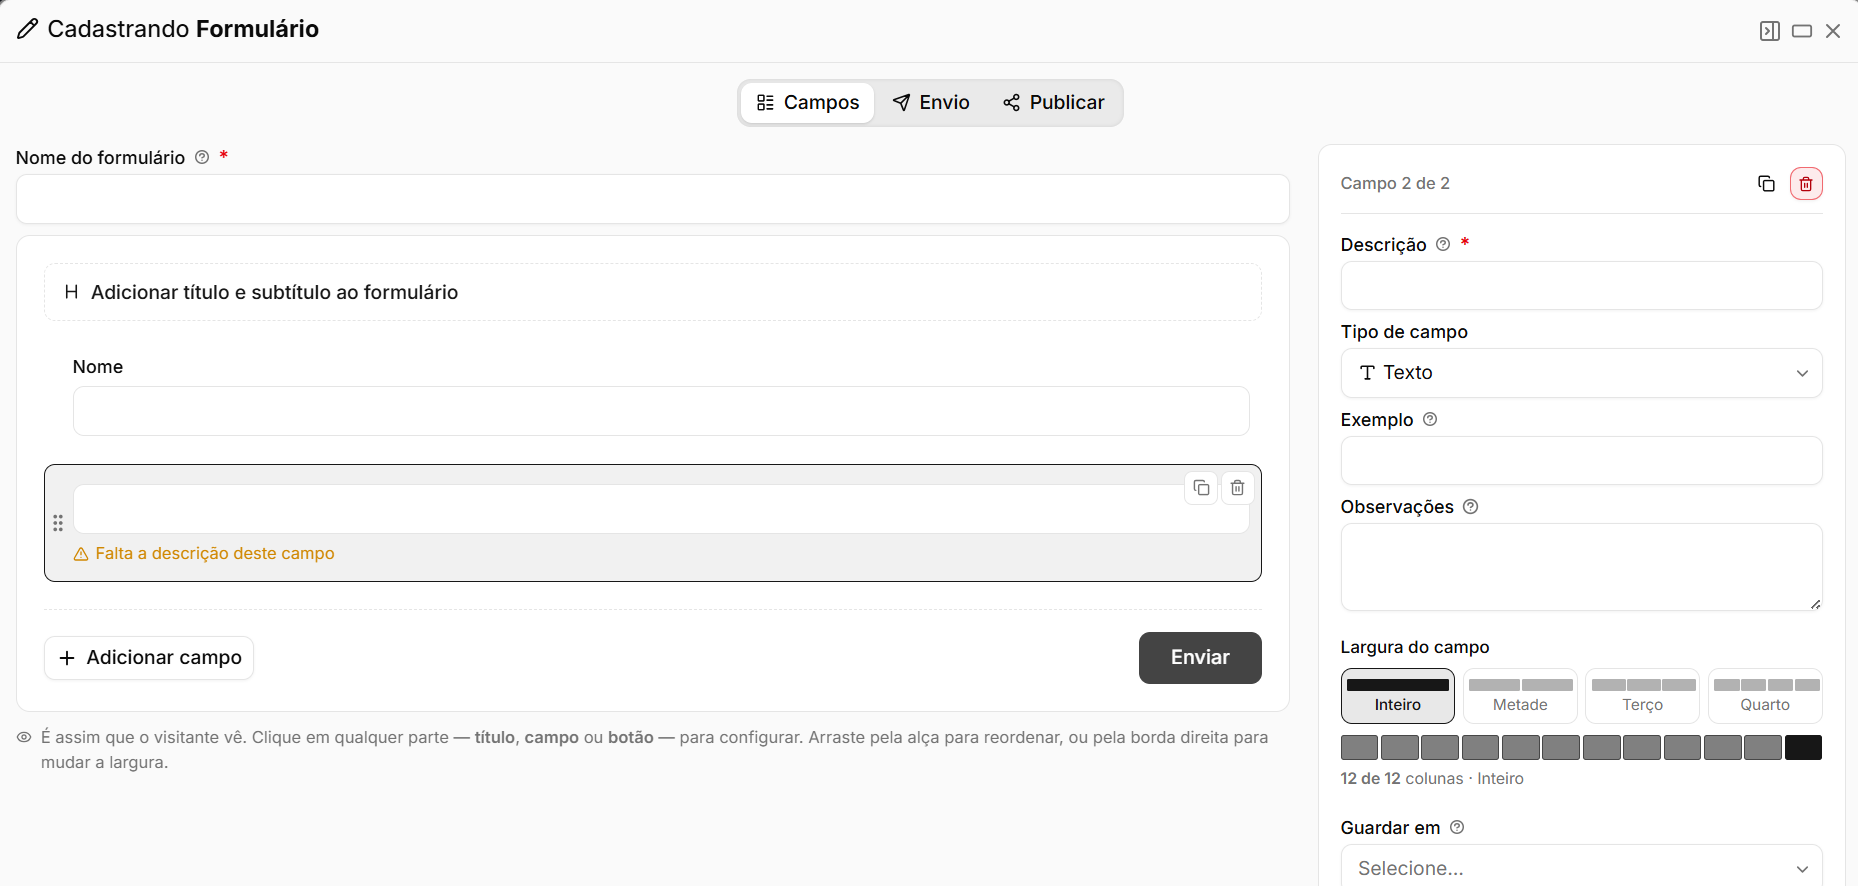
Task: Focus the Observações text area
Action: (1582, 567)
